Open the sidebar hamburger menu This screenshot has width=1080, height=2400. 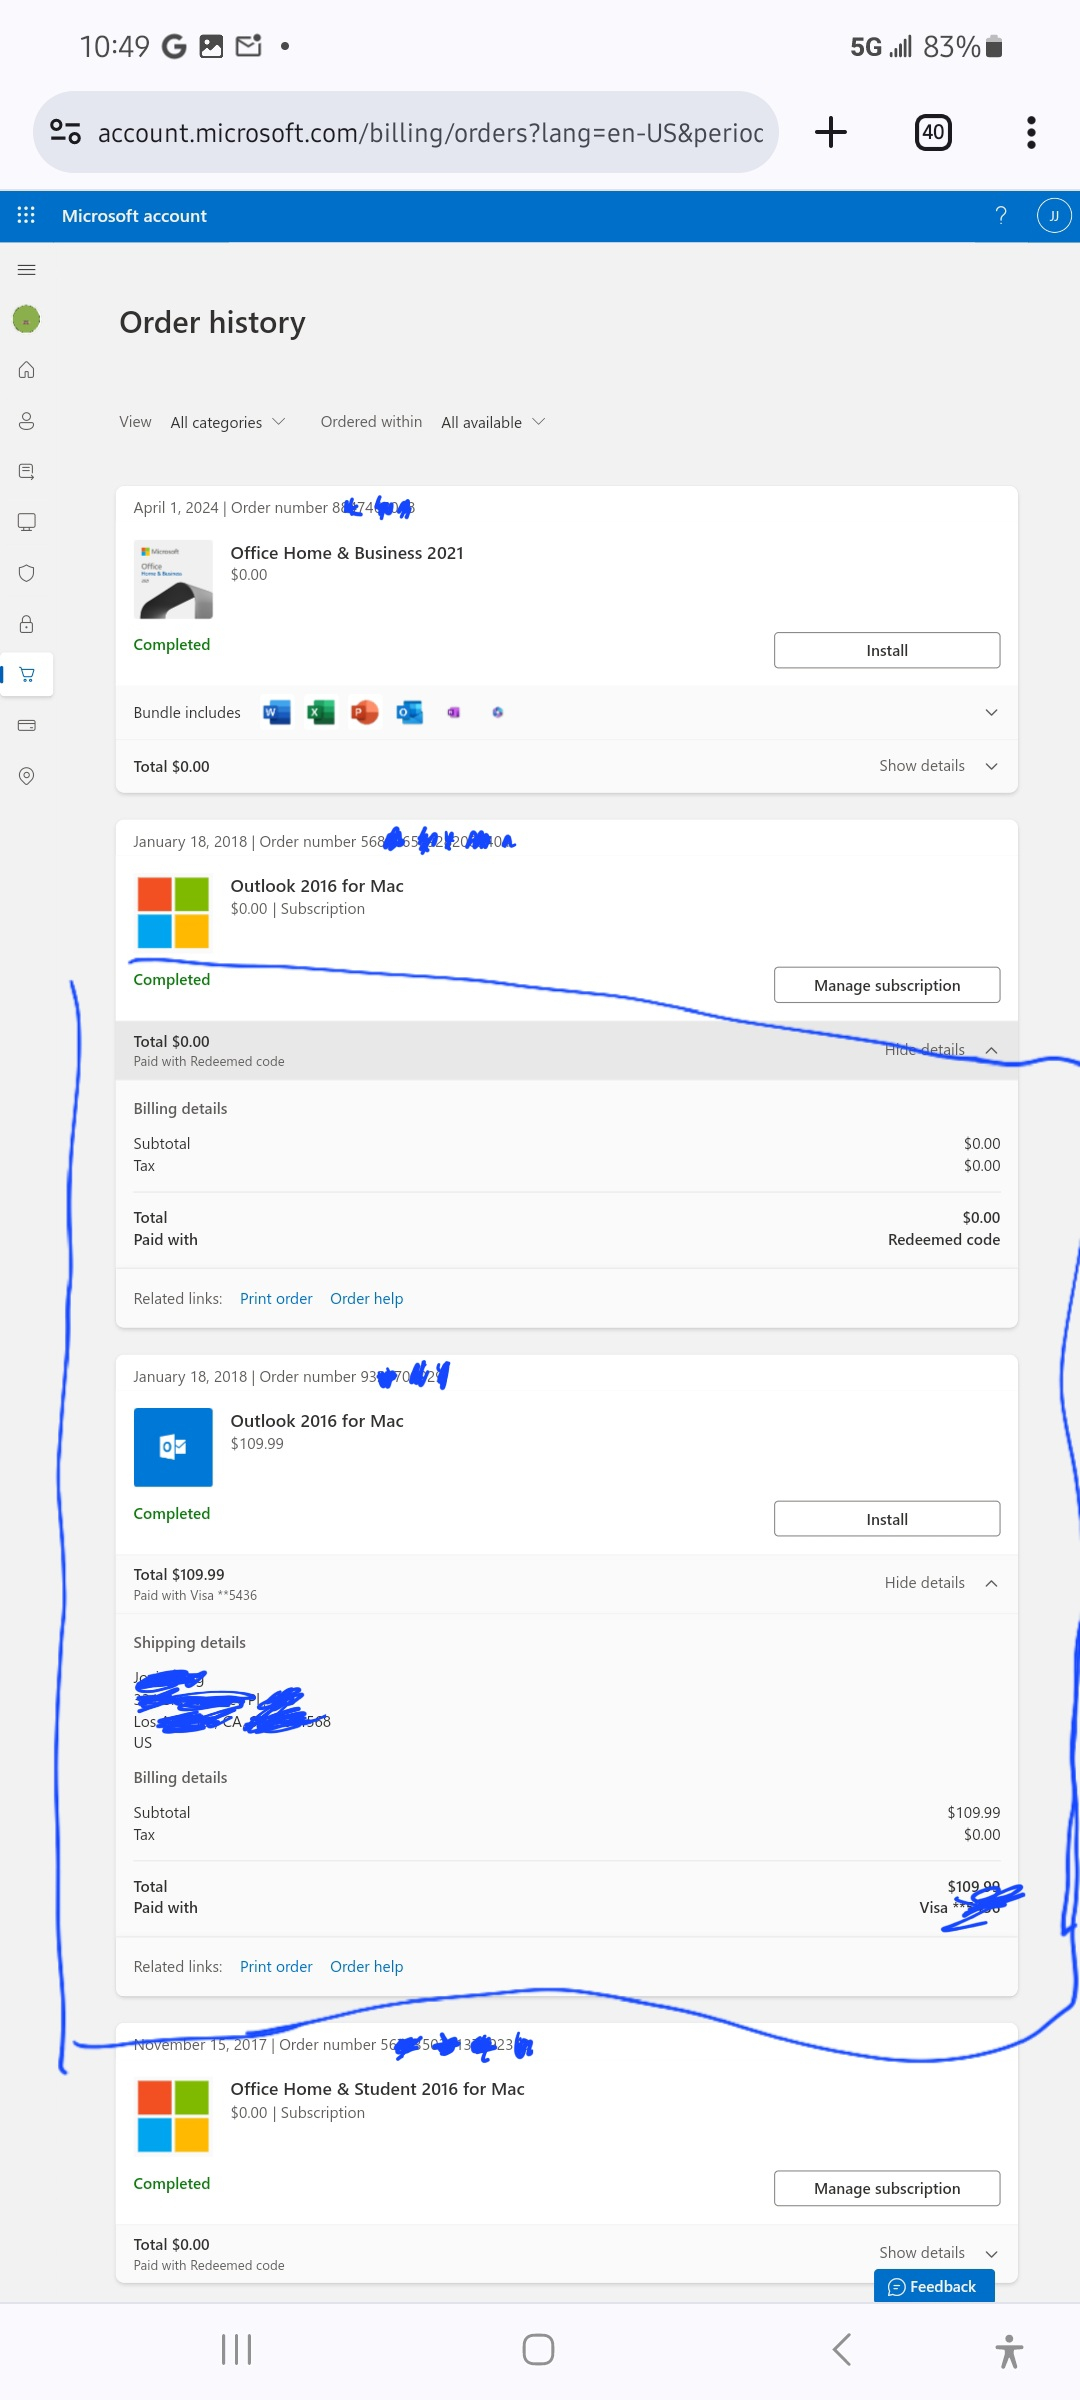pos(27,270)
